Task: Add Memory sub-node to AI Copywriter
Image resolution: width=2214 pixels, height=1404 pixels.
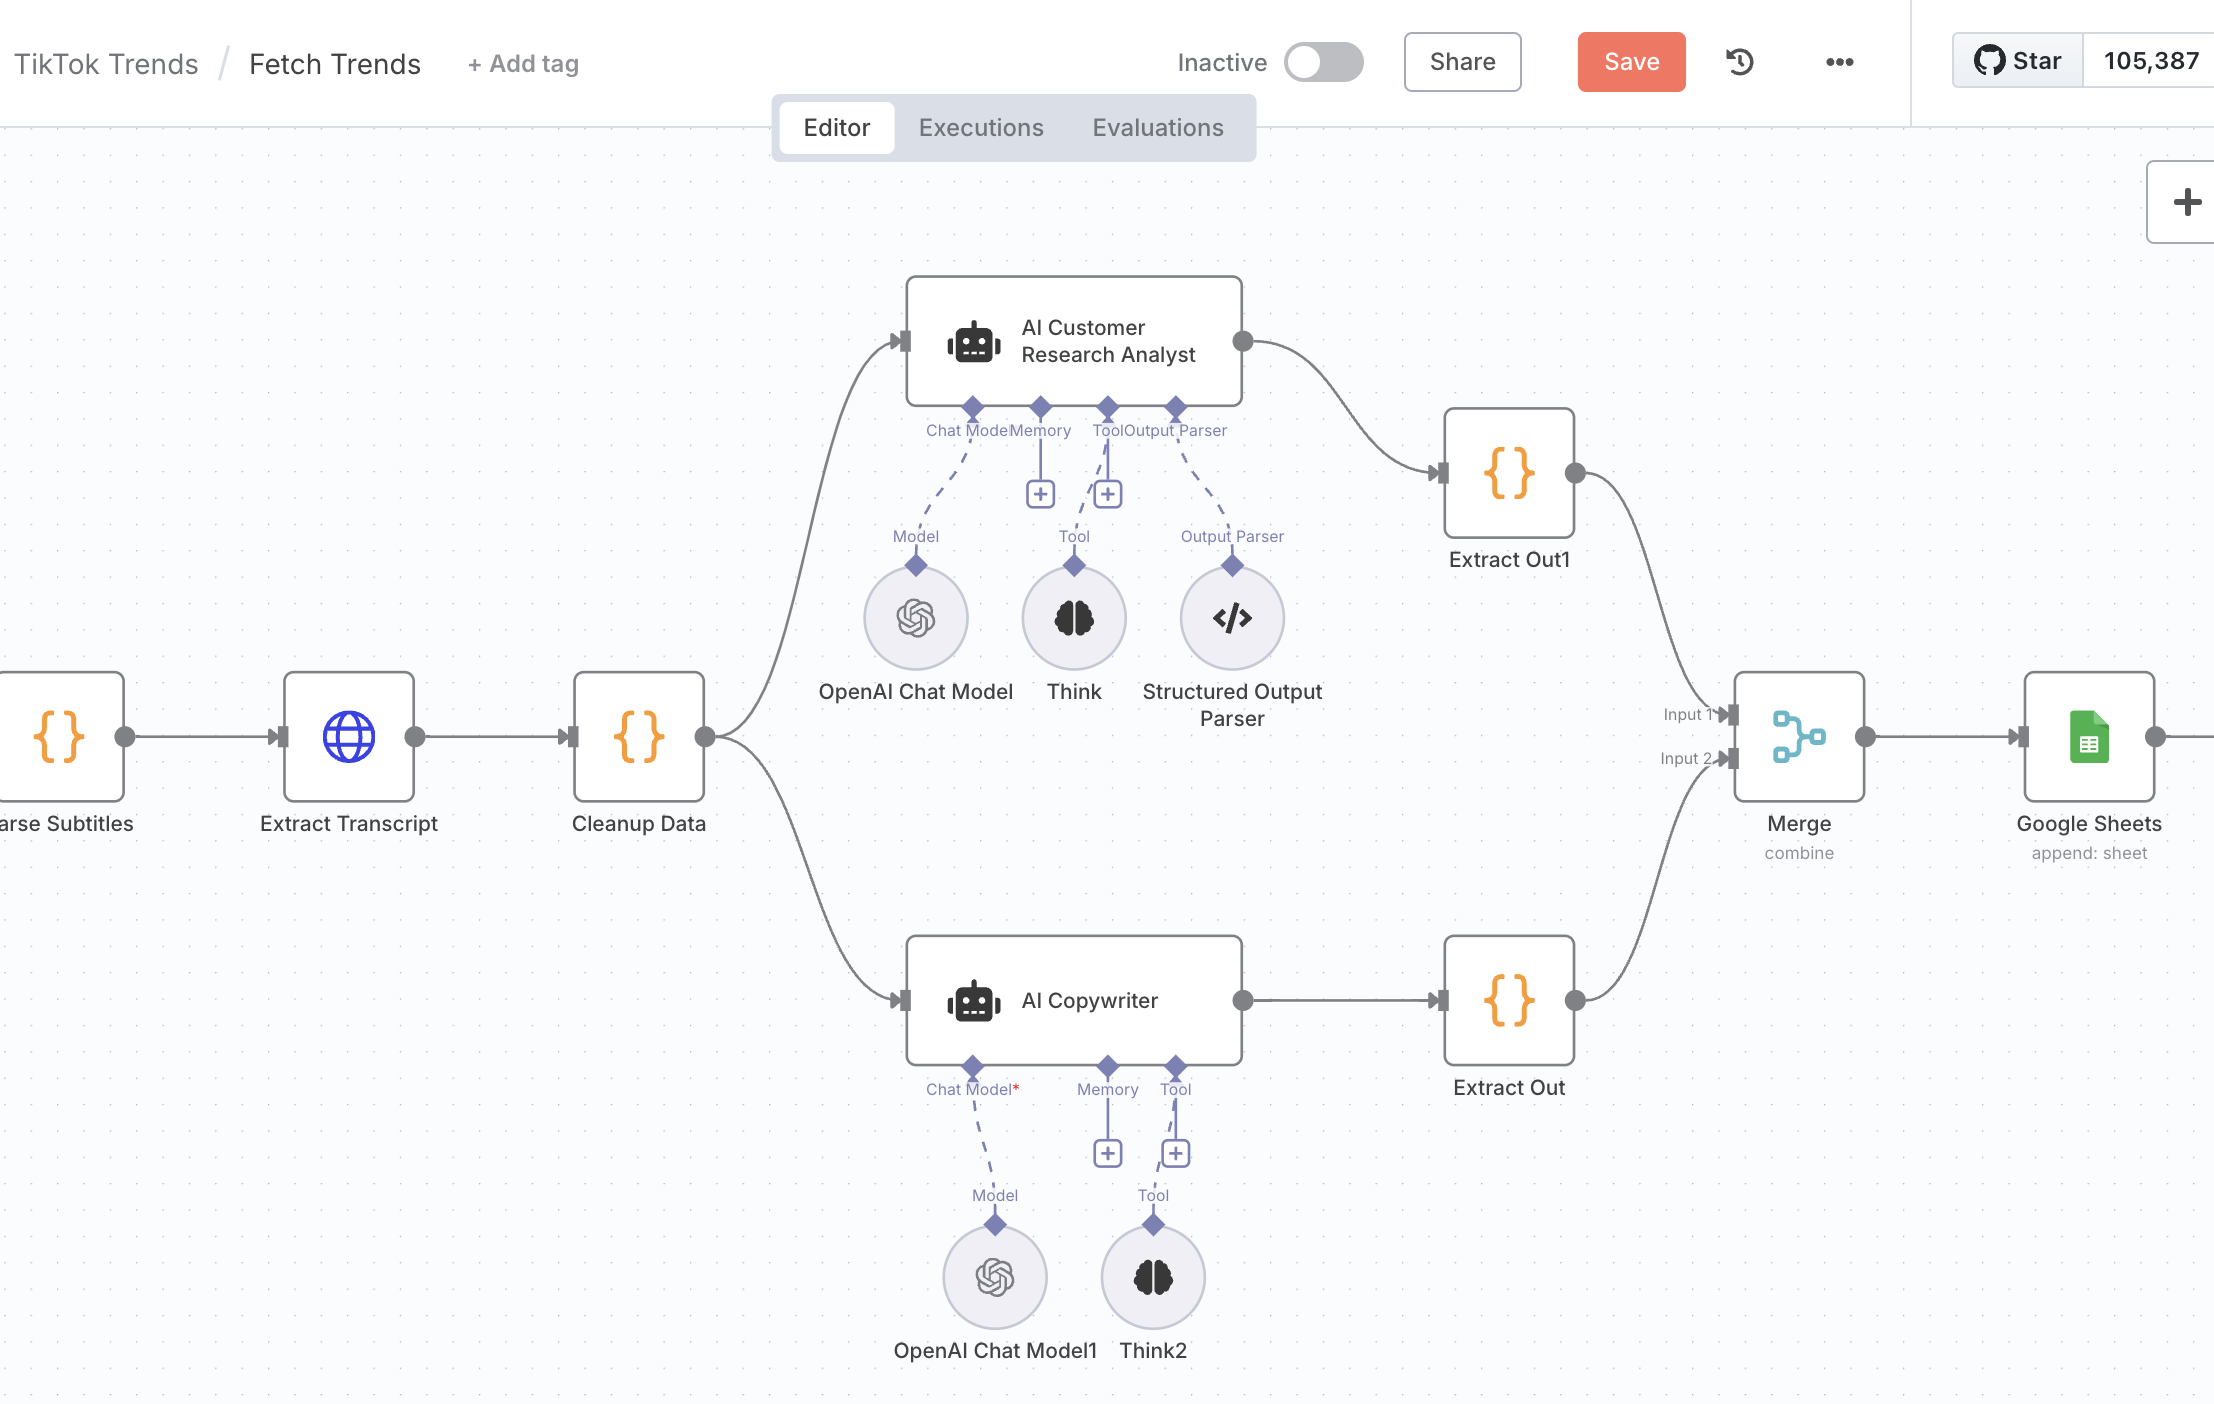Action: click(1107, 1153)
